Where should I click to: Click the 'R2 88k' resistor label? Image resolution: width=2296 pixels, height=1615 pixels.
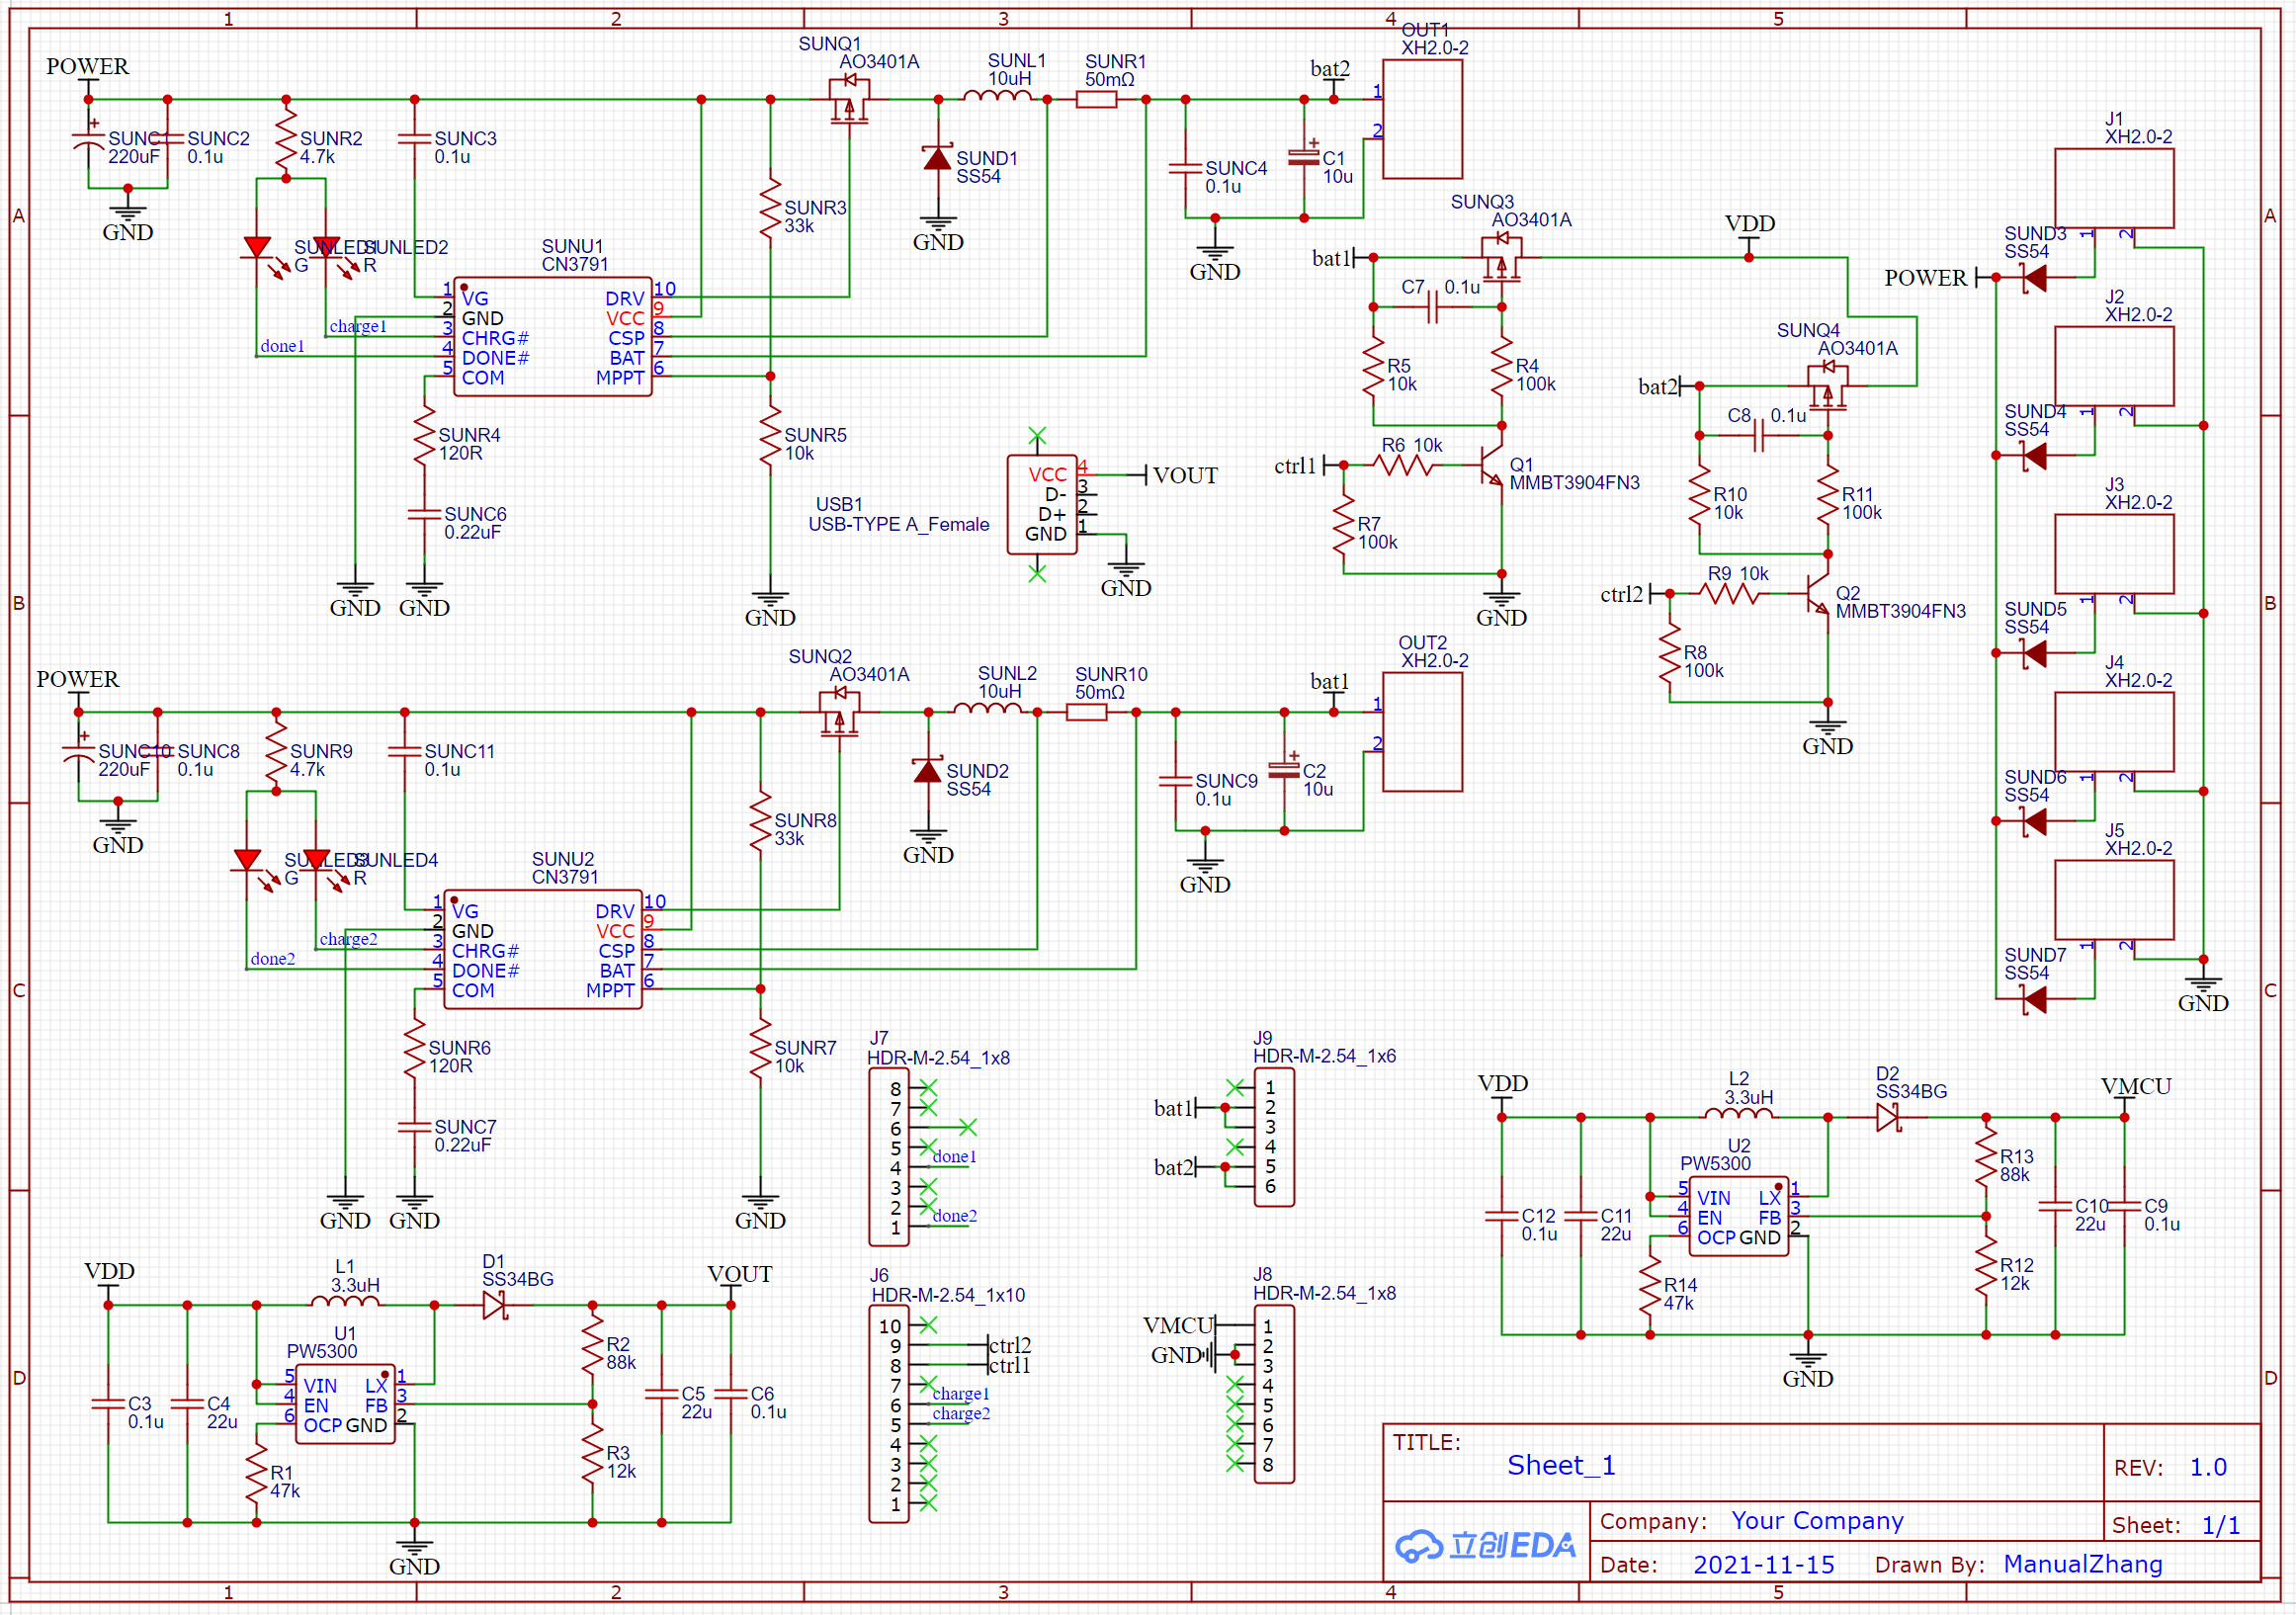point(620,1353)
